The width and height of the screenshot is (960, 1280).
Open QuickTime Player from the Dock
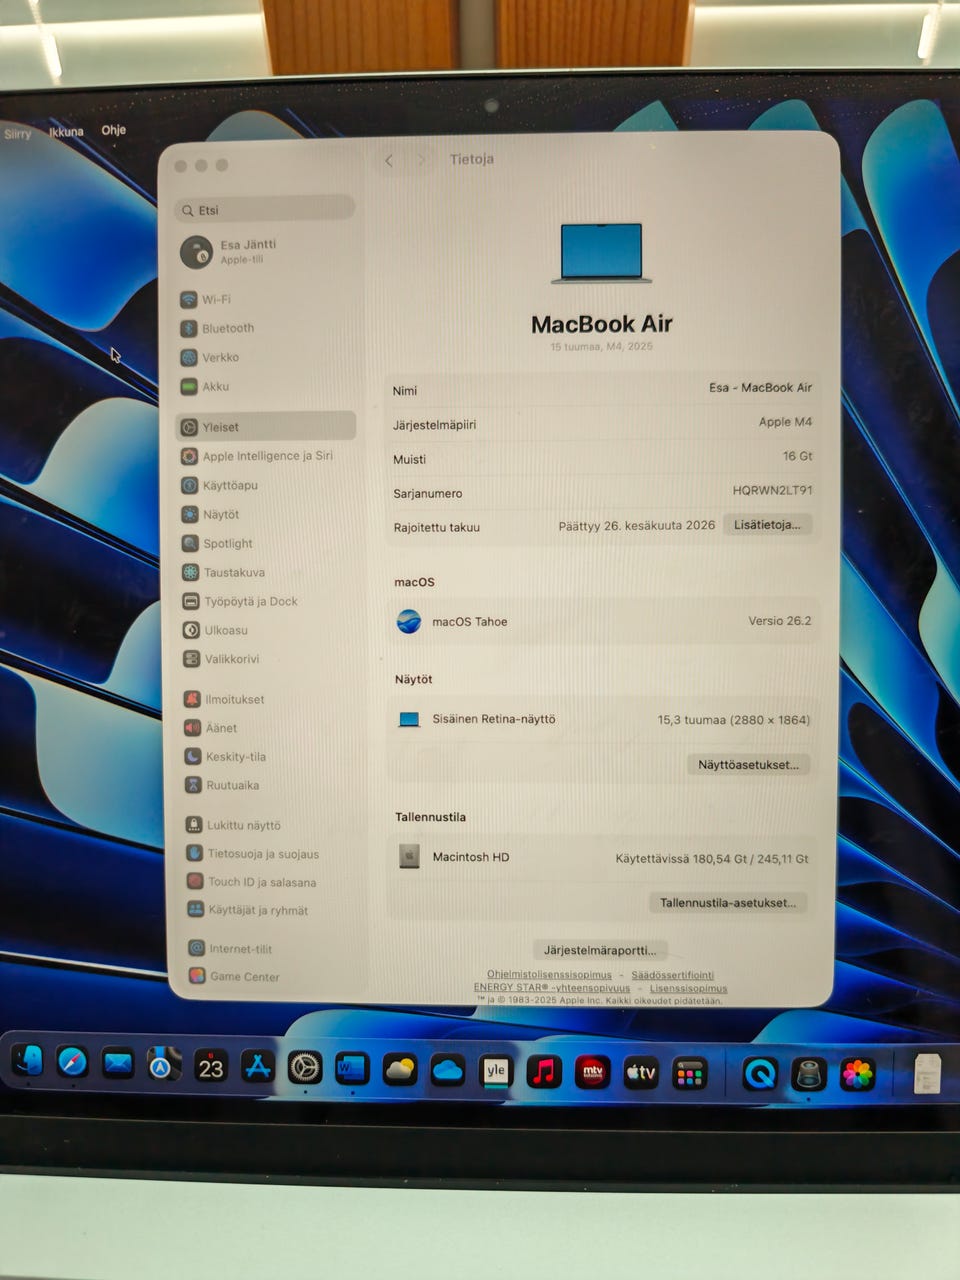[760, 1075]
